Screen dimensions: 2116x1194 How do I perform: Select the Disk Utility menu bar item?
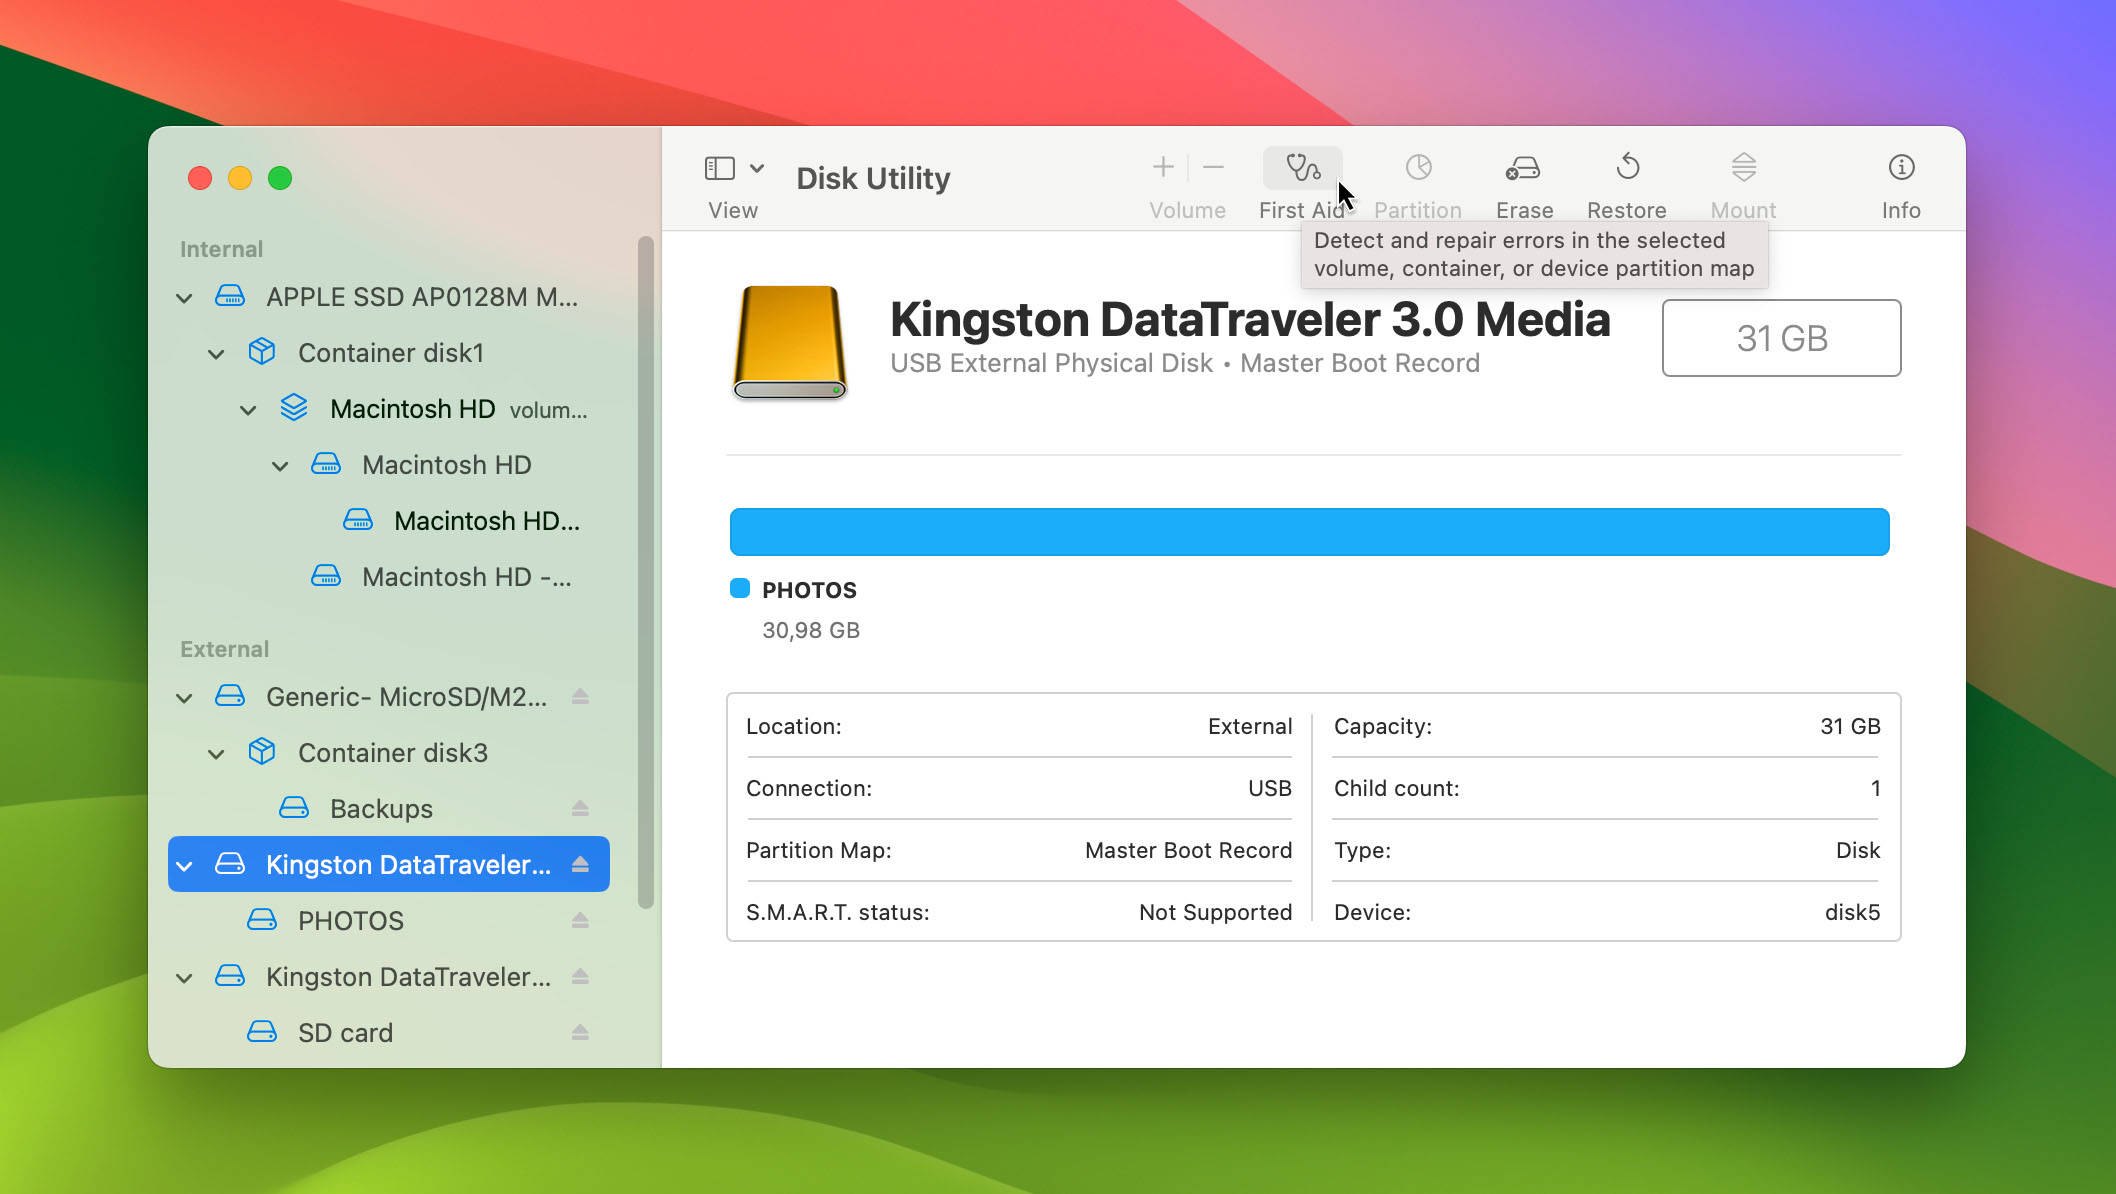pyautogui.click(x=872, y=177)
